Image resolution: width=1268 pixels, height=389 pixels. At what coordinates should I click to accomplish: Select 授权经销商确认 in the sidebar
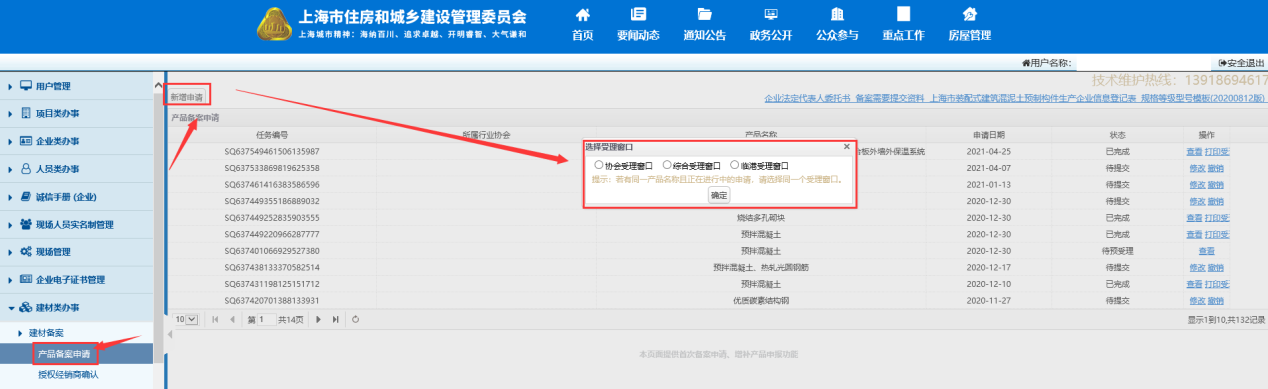point(68,375)
